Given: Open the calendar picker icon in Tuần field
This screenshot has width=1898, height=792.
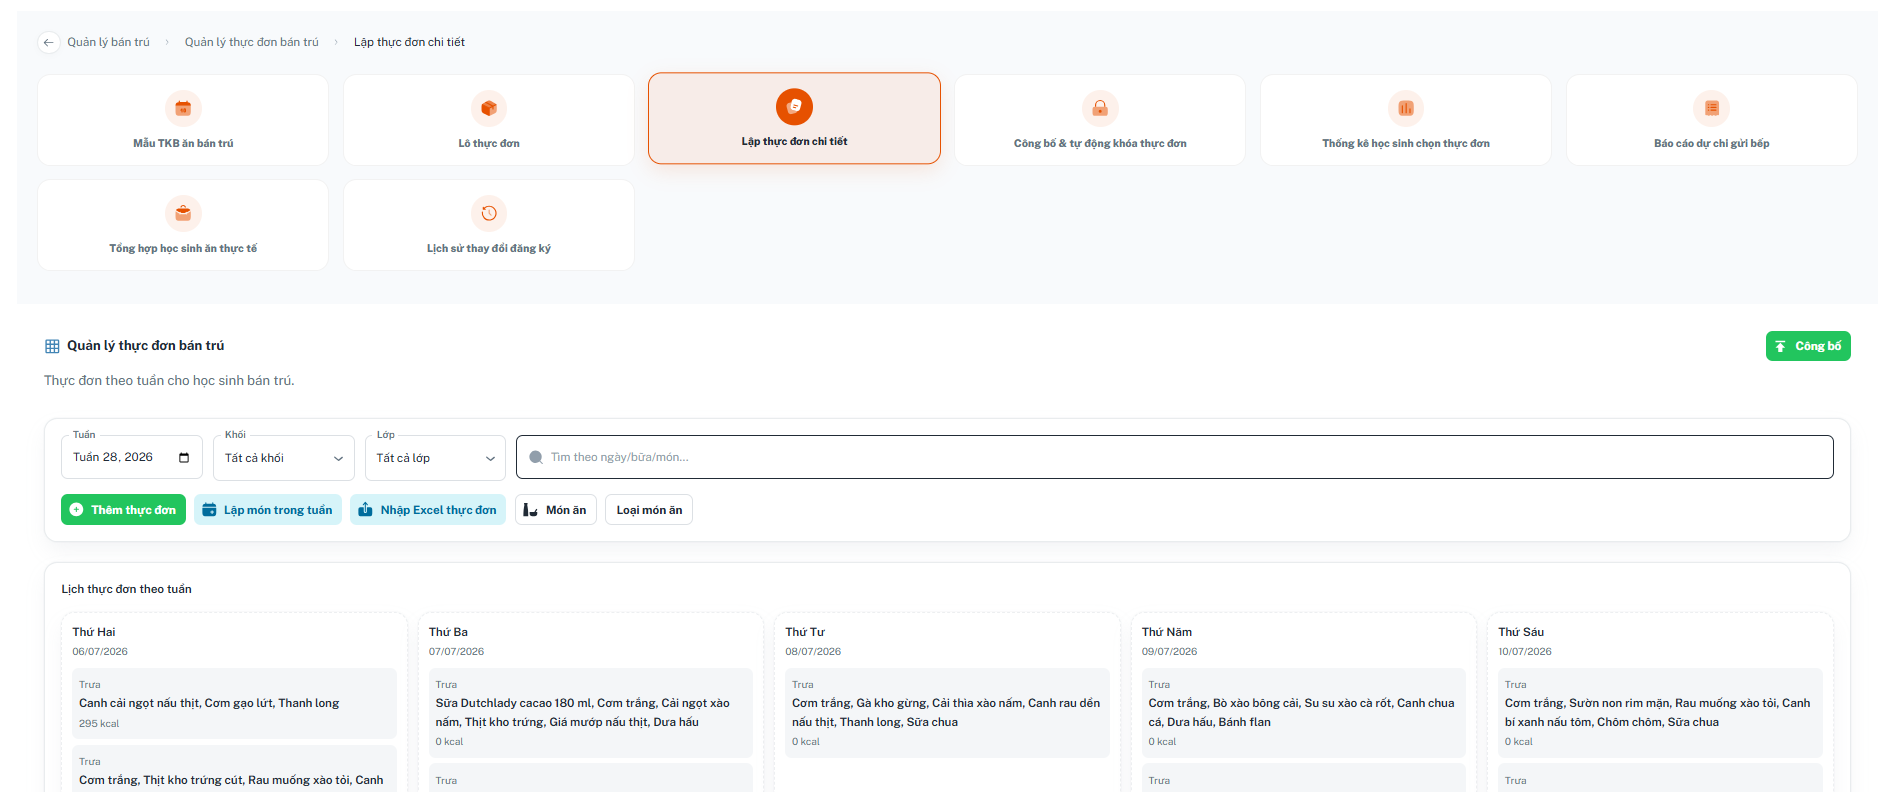Looking at the screenshot, I should 184,458.
